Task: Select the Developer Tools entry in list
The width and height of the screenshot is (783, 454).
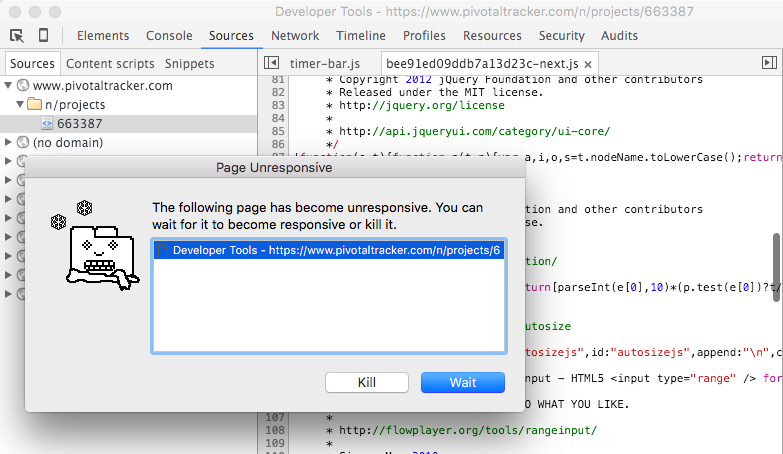Action: (x=329, y=250)
